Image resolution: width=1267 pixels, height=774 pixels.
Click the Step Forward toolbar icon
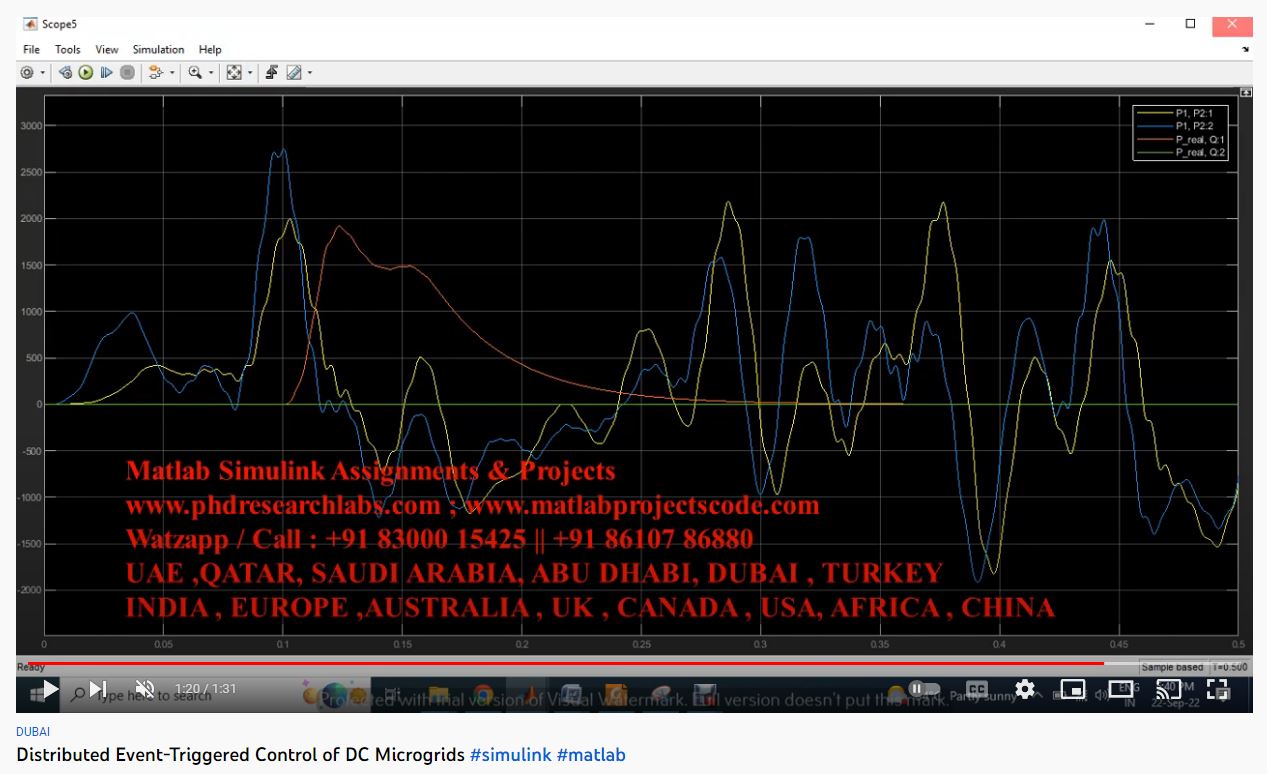coord(106,73)
